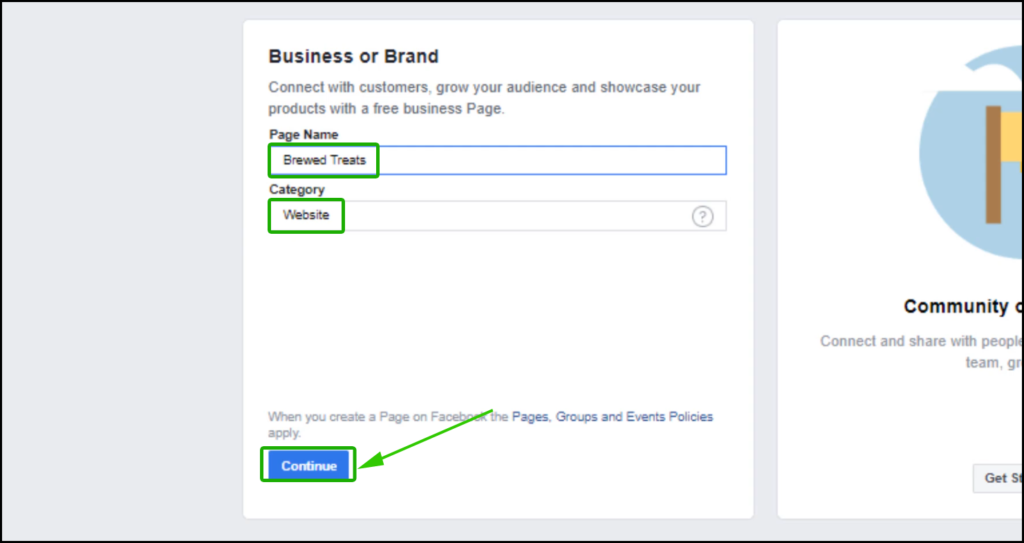Click the brown flagpole in the illustration
The width and height of the screenshot is (1024, 543).
[993, 165]
